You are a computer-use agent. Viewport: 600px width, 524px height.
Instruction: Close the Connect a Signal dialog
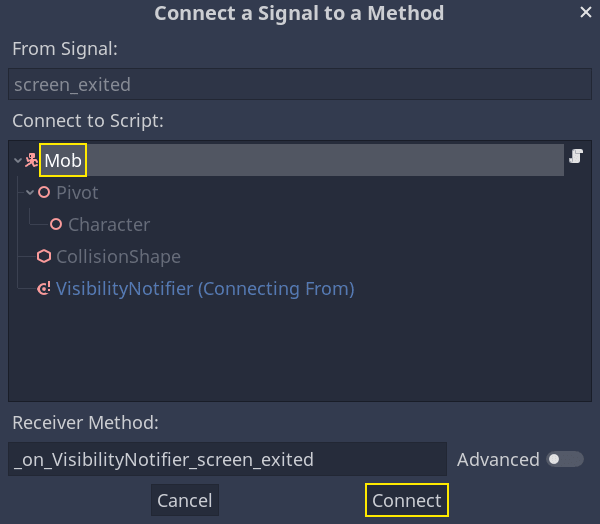coord(586,12)
